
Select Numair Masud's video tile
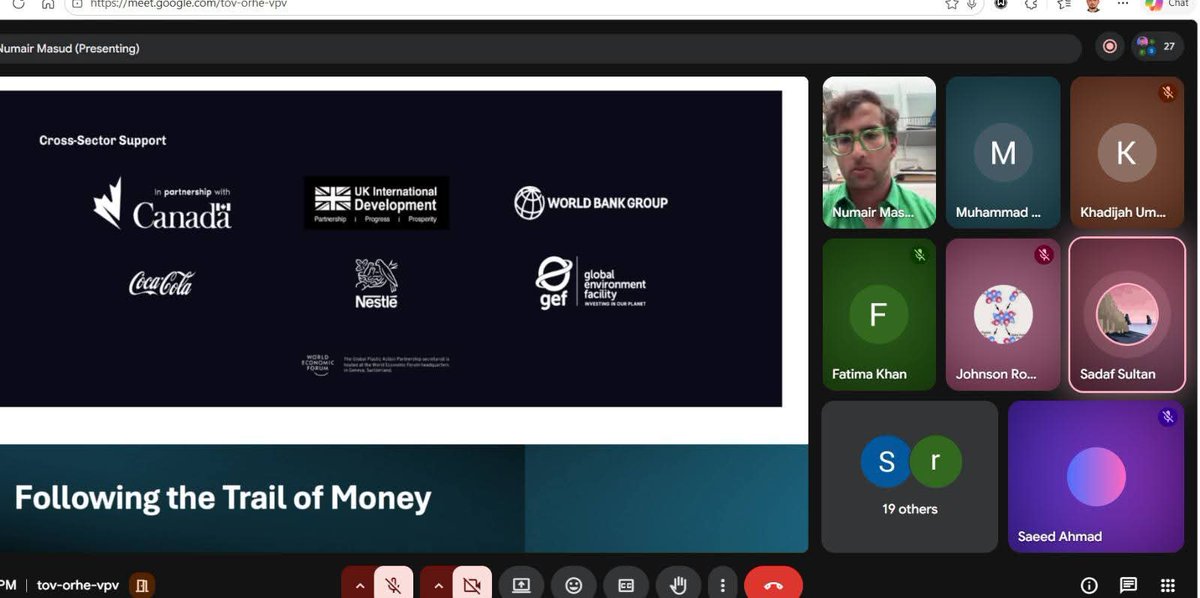coord(879,152)
